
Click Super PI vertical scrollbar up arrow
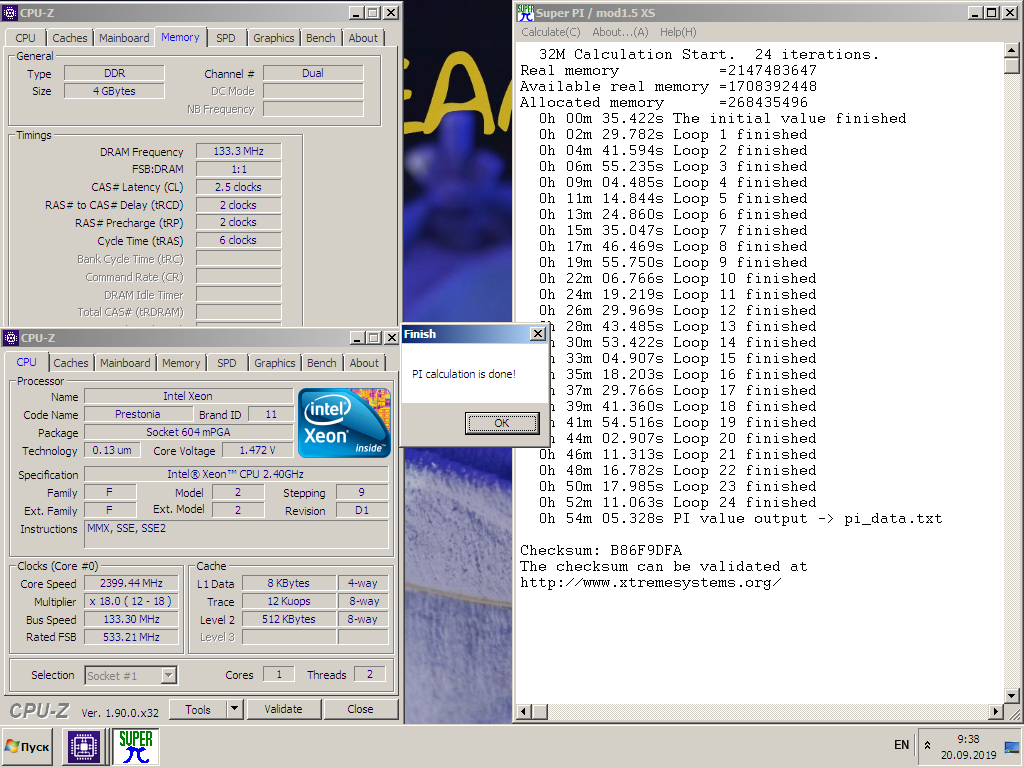point(1012,50)
